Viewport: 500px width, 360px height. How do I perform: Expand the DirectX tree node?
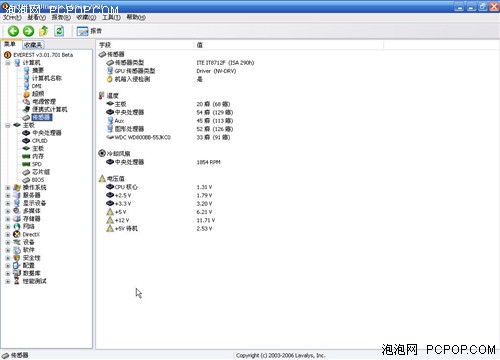pyautogui.click(x=8, y=234)
